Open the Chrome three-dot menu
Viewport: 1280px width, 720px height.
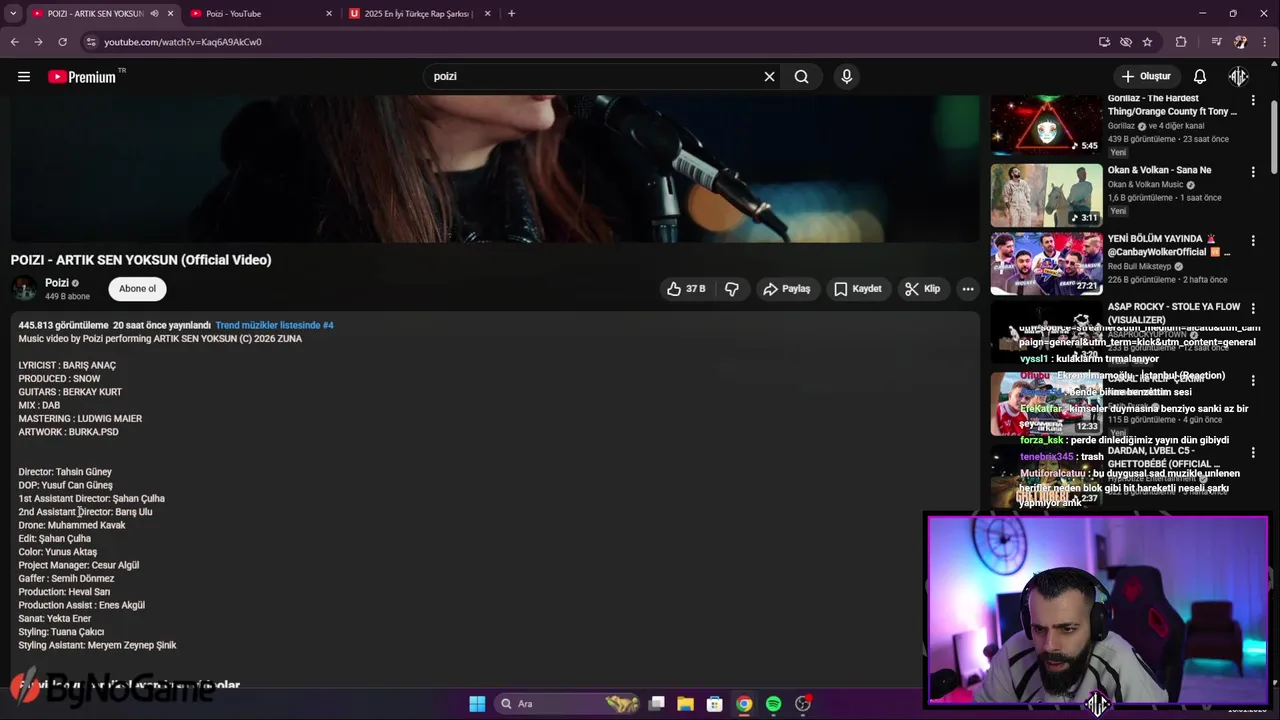tap(1265, 42)
